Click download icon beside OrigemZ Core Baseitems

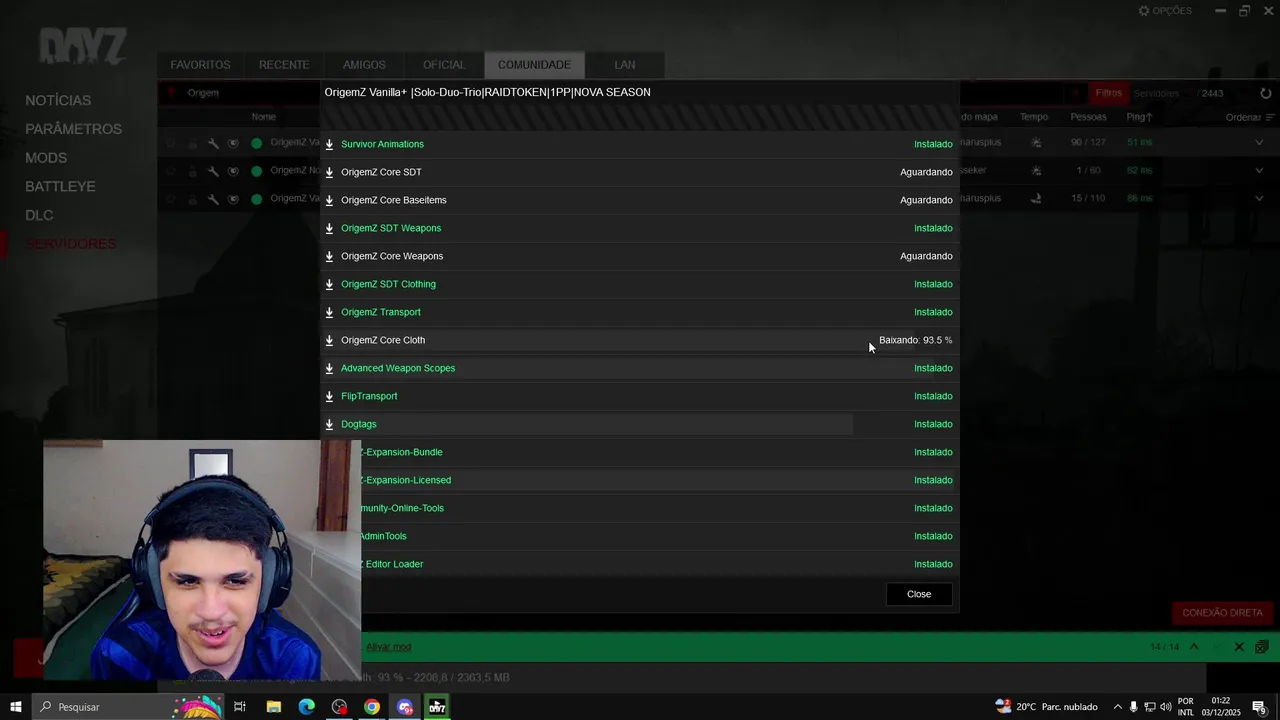click(329, 200)
